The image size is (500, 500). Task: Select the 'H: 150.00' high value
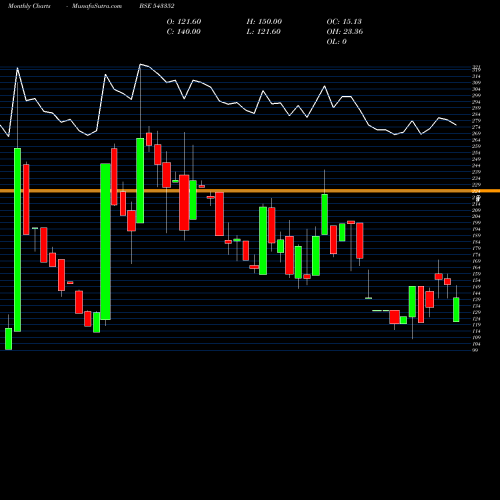264,22
